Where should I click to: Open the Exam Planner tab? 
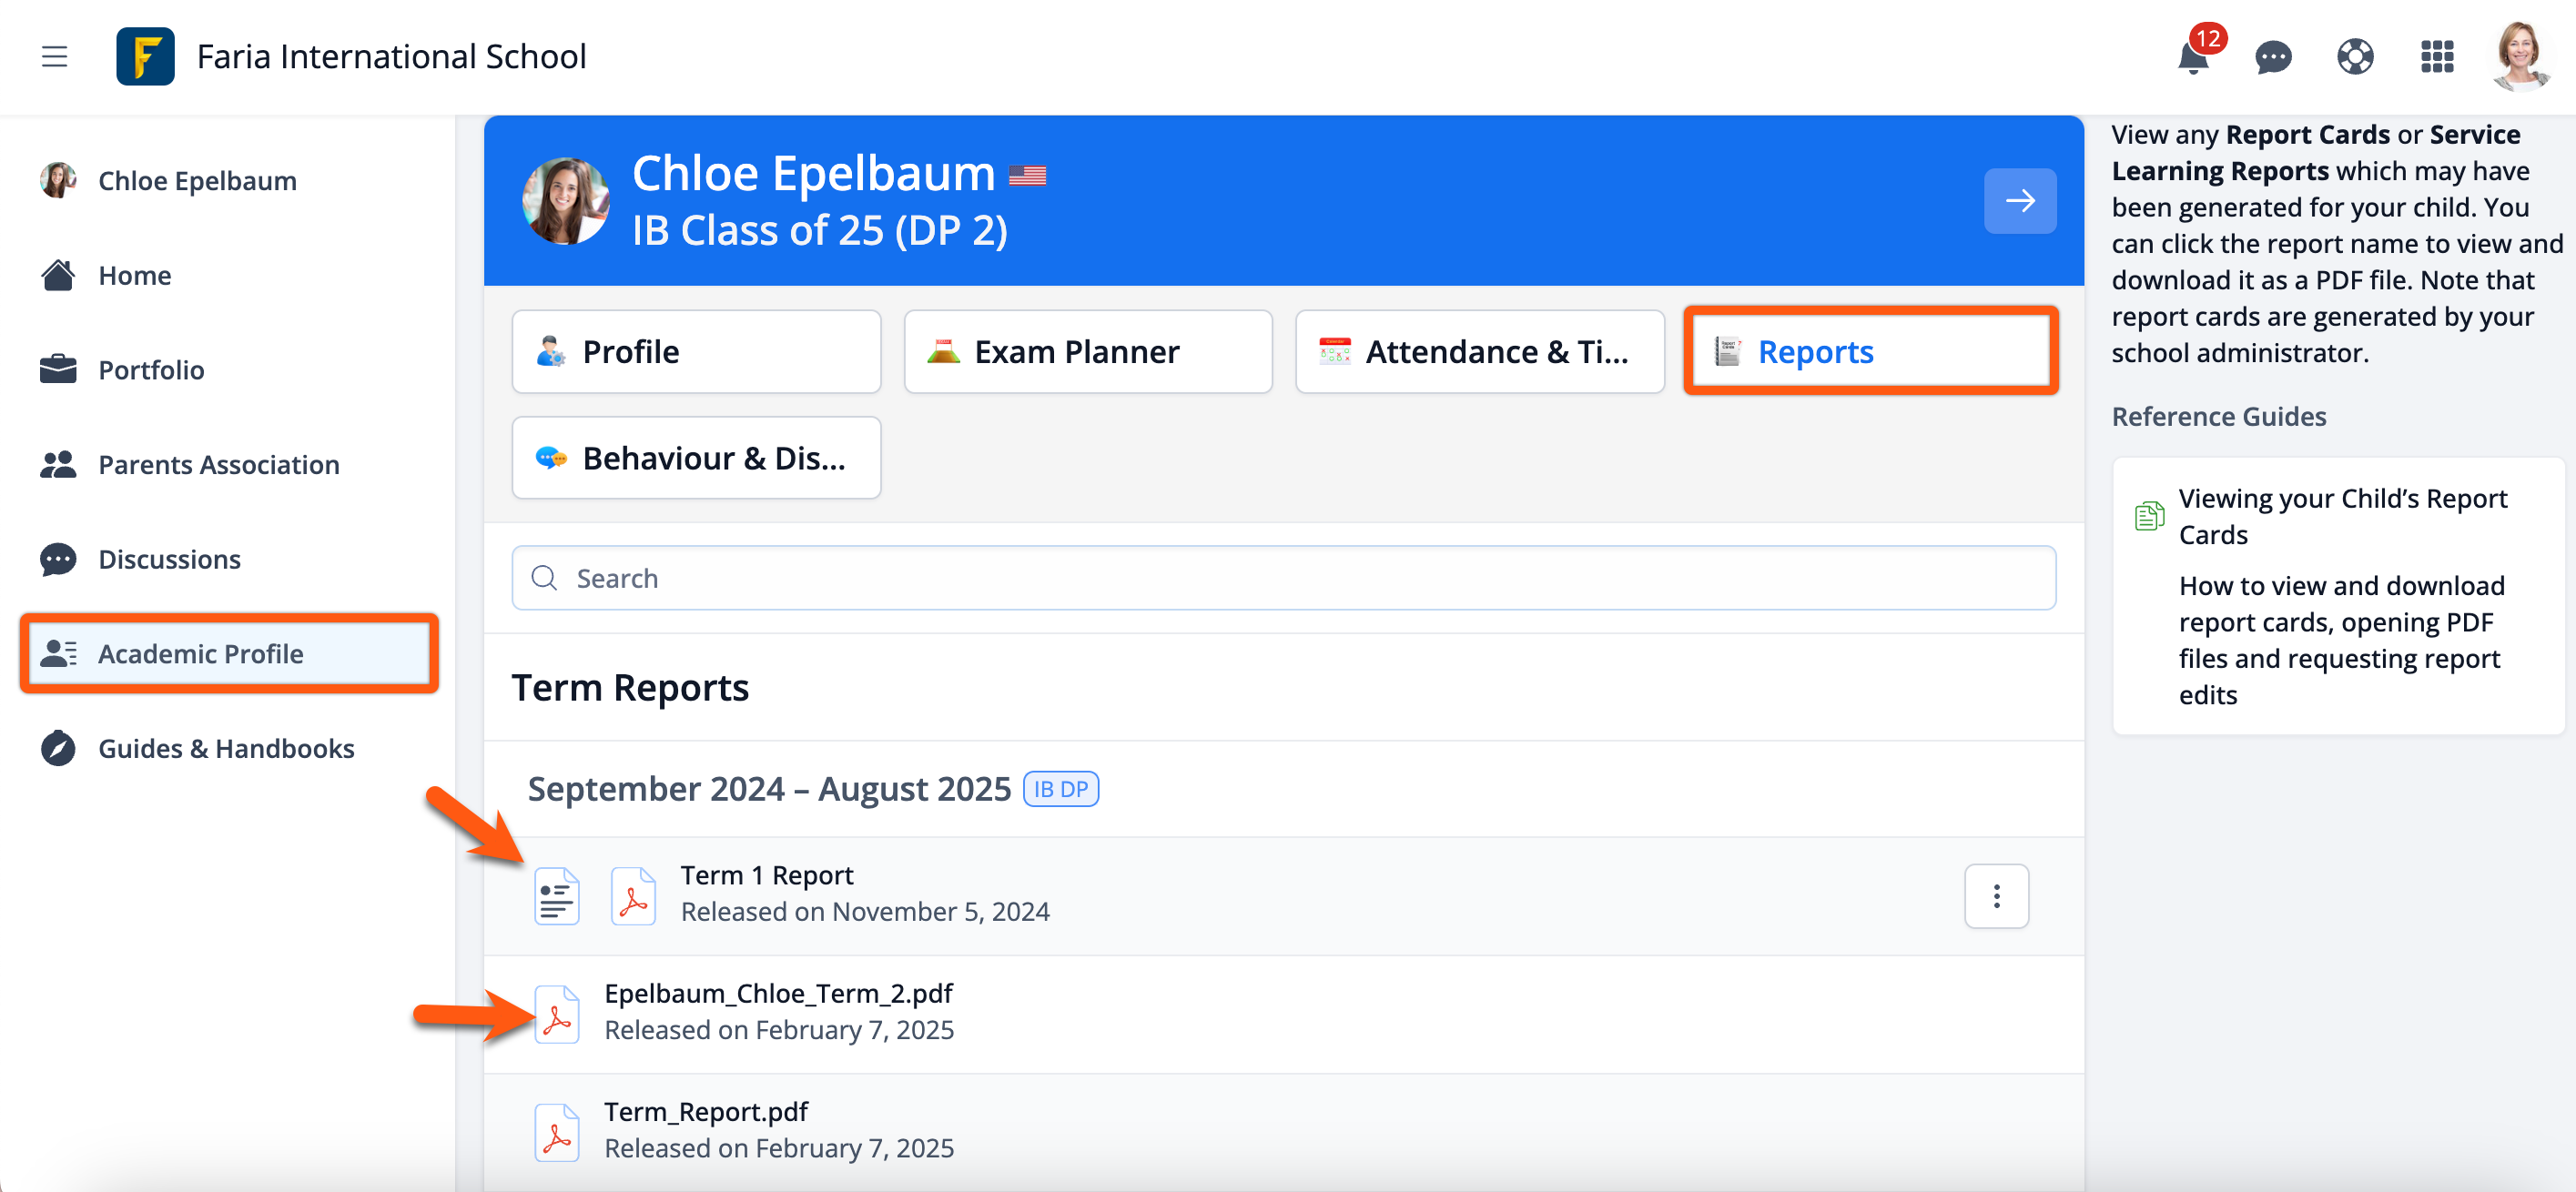(x=1088, y=352)
